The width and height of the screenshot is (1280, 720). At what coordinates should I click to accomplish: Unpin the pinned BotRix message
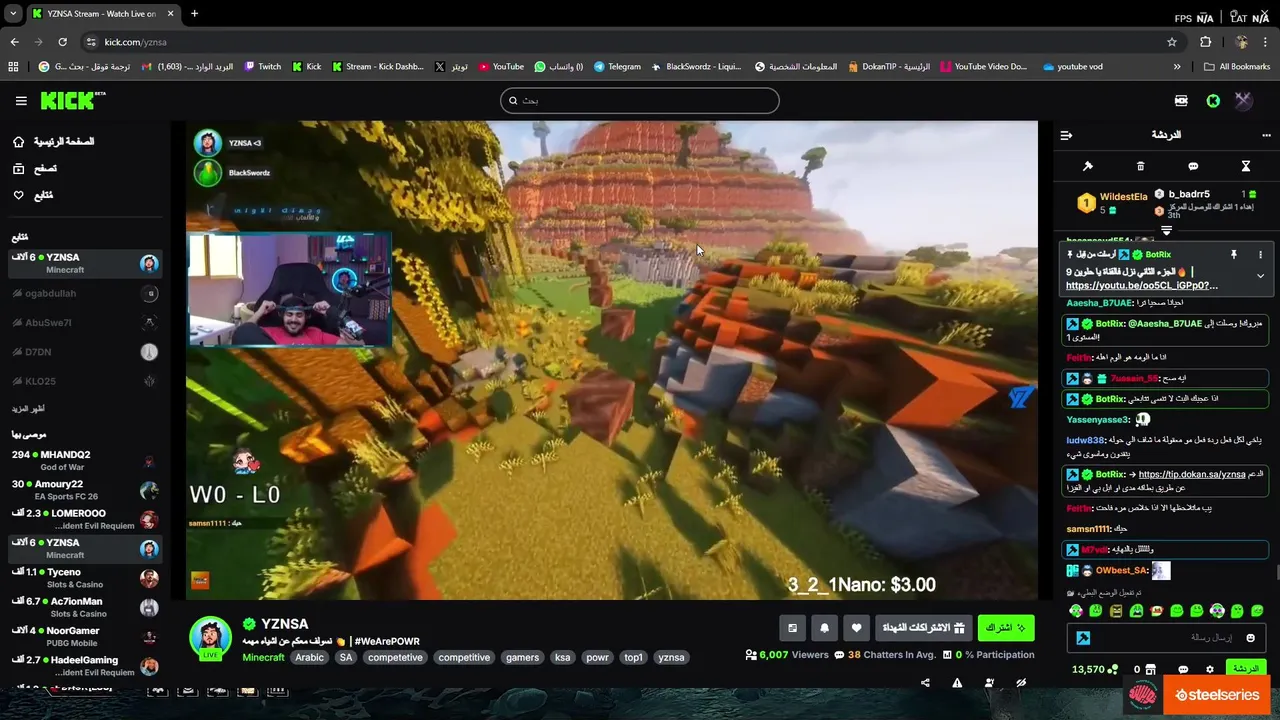(1233, 255)
